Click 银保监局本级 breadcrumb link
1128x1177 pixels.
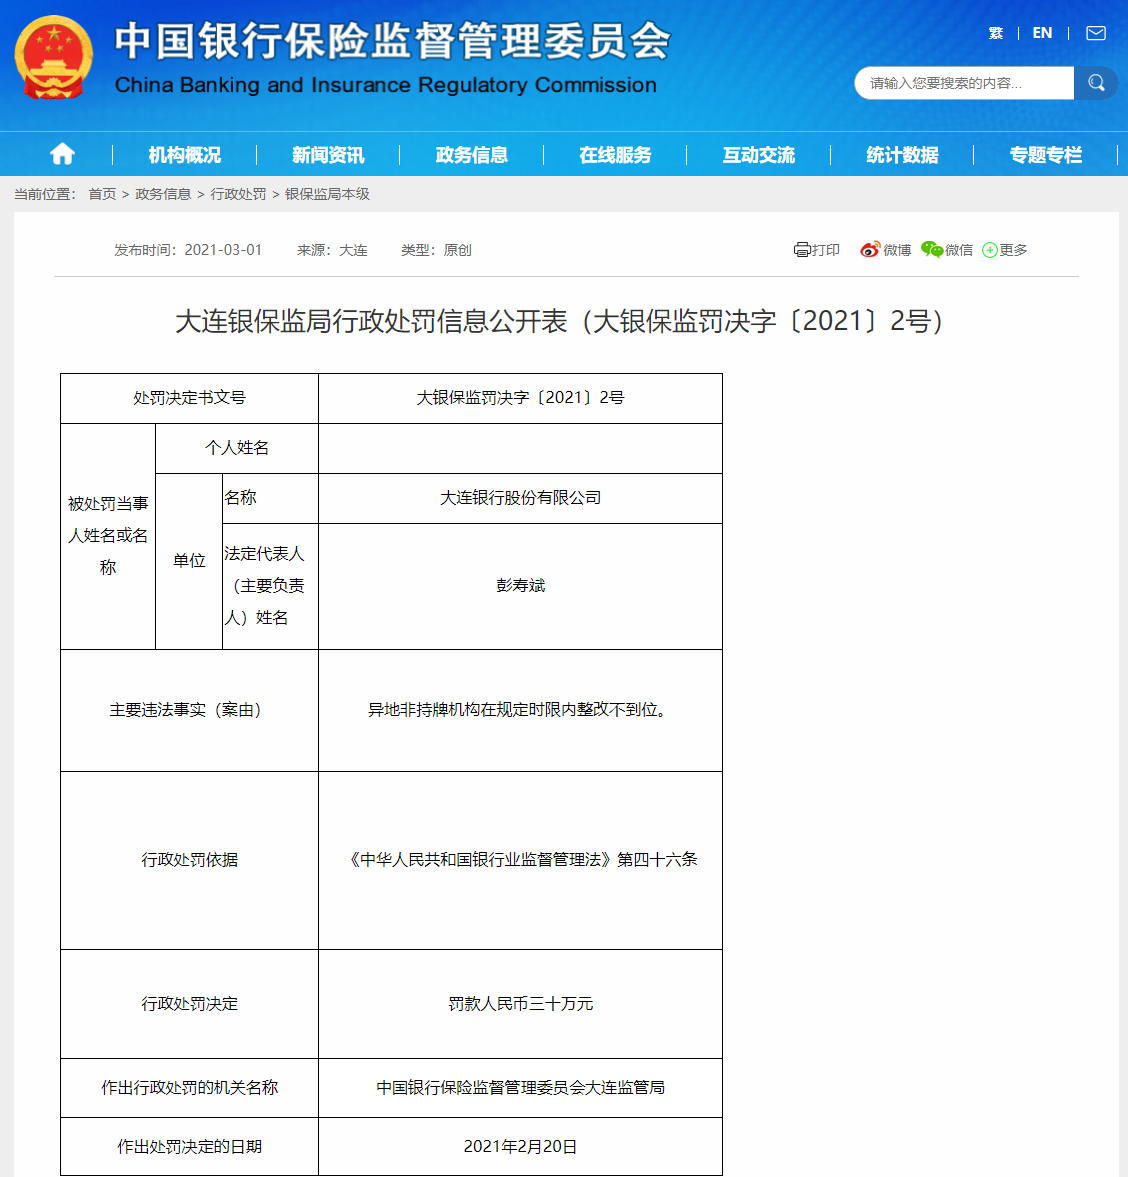point(327,194)
